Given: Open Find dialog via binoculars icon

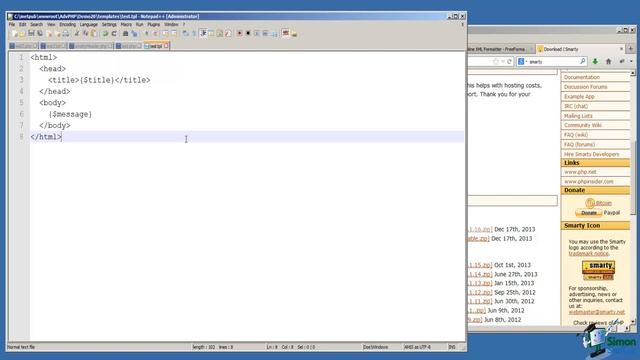Looking at the screenshot, I should tap(125, 33).
